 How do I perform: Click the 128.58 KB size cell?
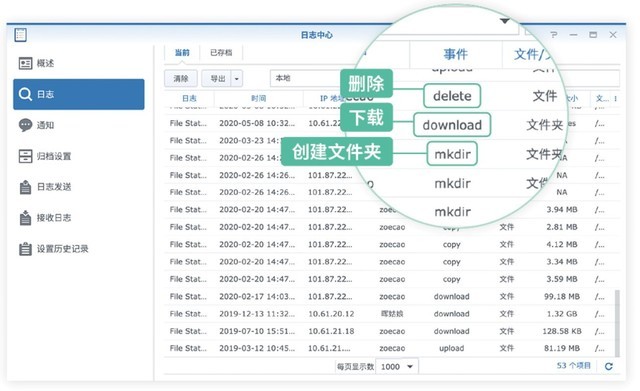pos(562,331)
